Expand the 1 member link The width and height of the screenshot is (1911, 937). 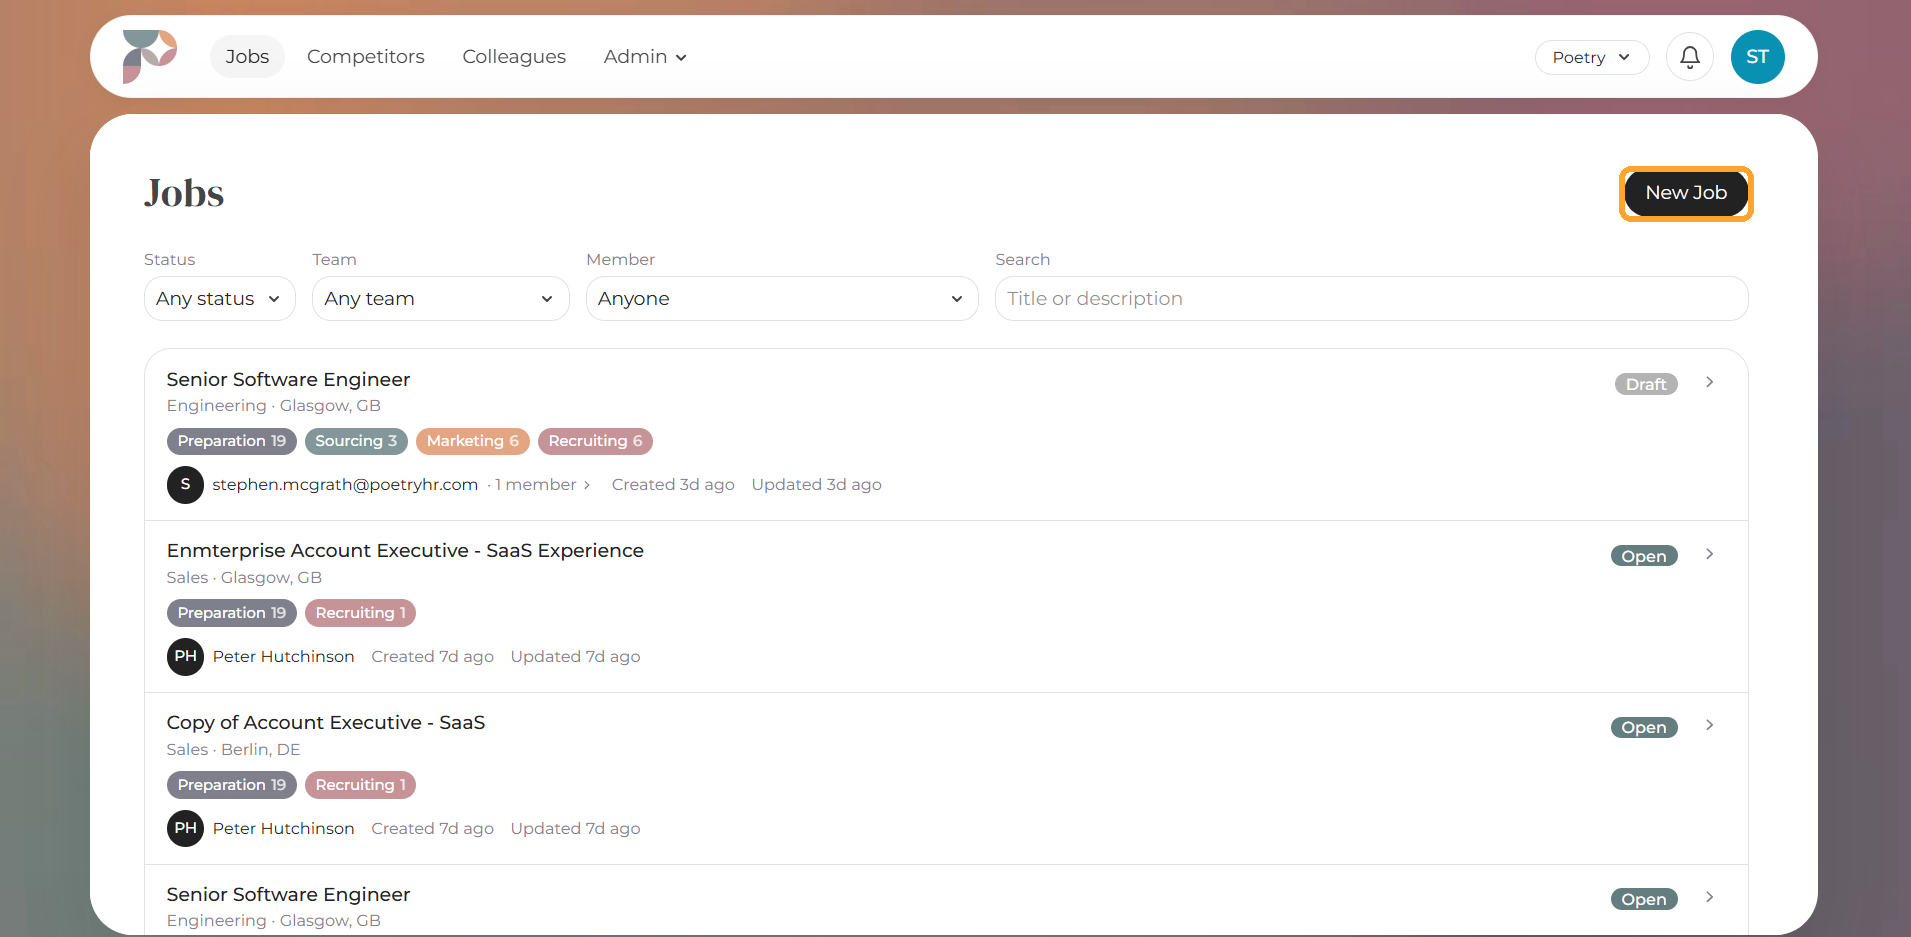point(542,484)
